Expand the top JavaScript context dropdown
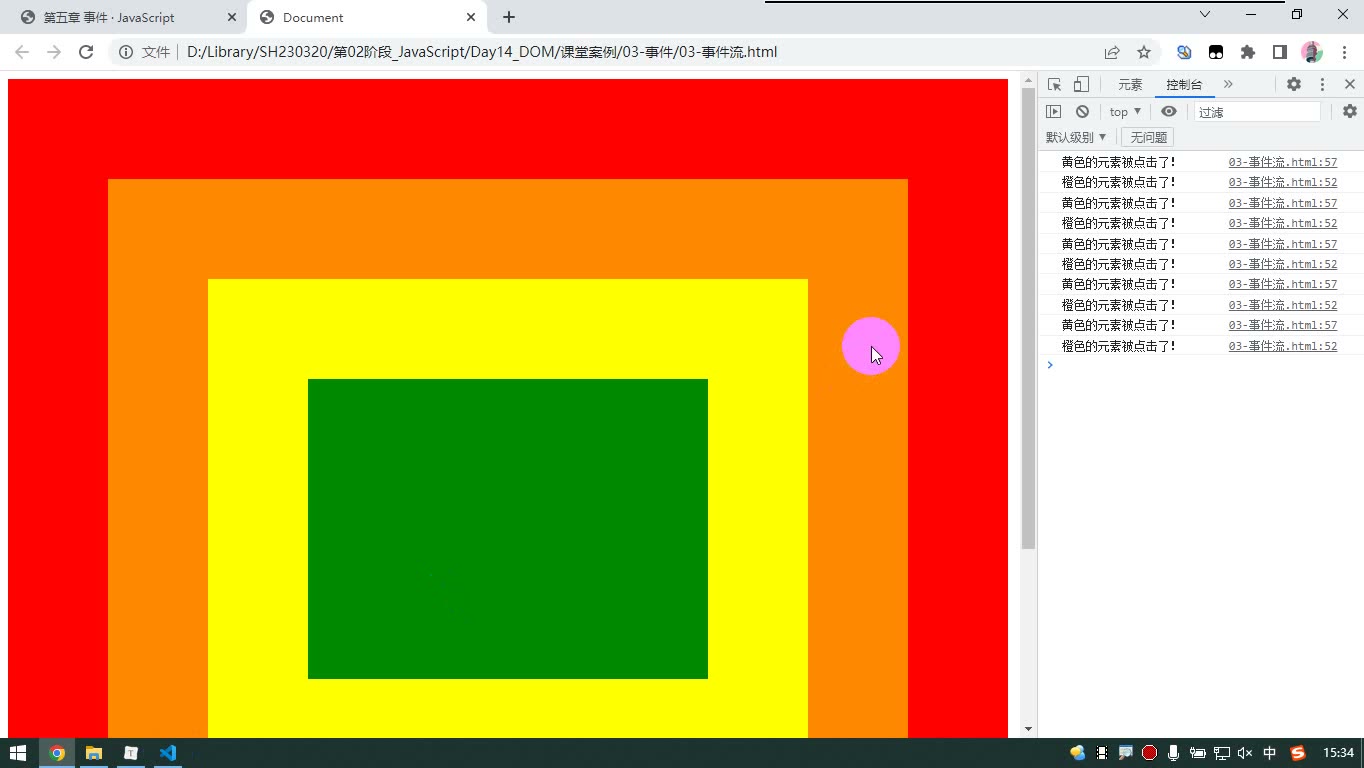 [1125, 112]
